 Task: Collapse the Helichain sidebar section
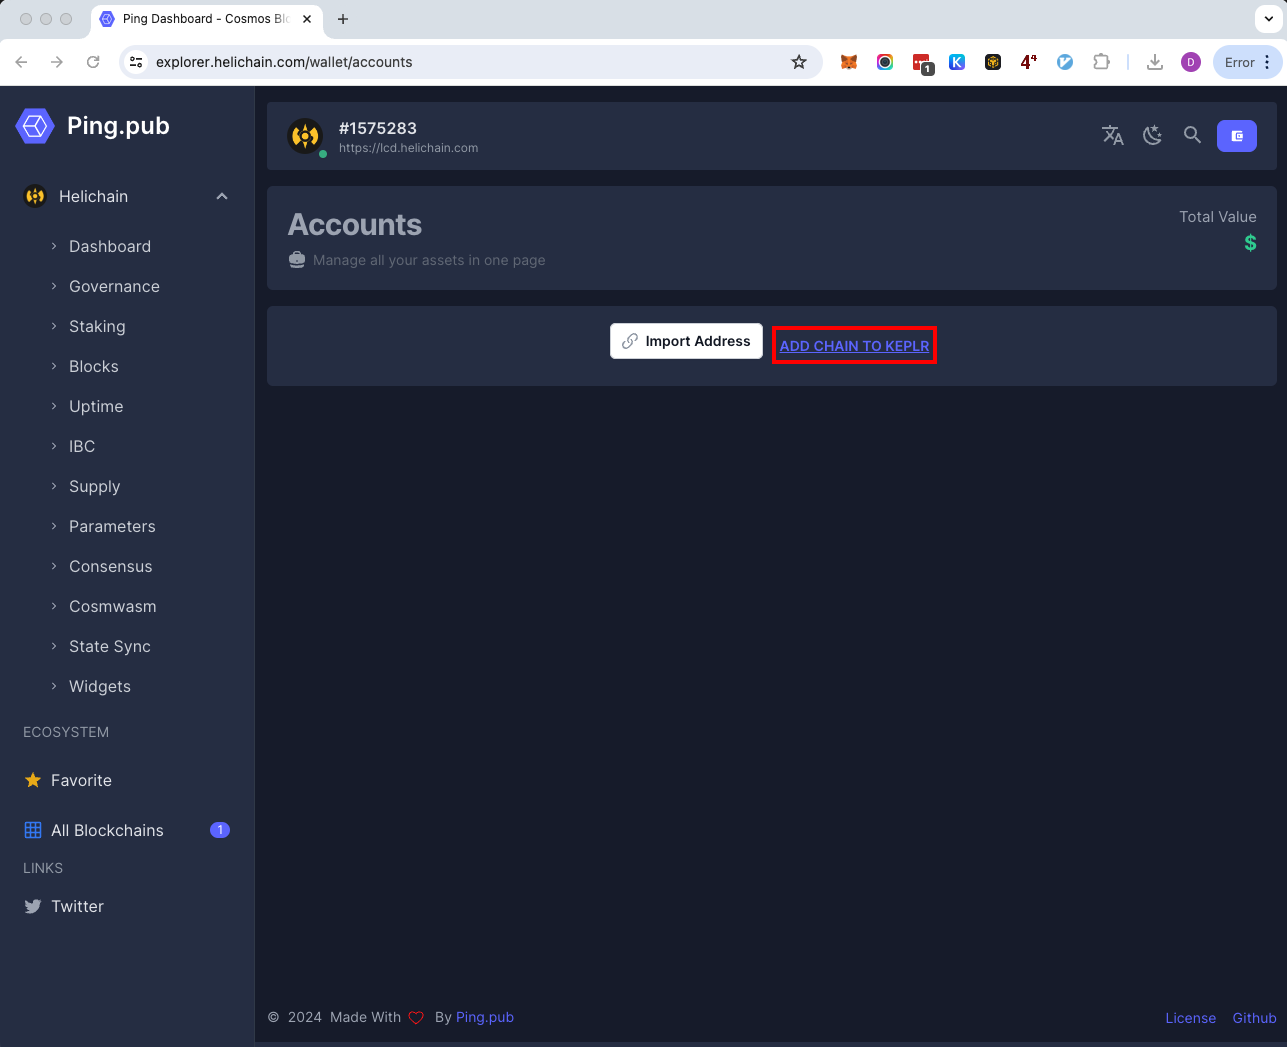[x=222, y=197]
